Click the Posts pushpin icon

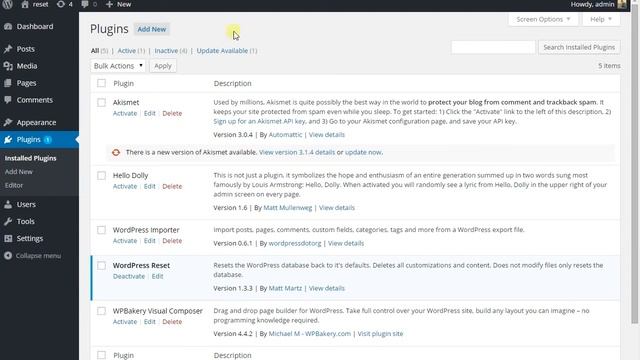(x=8, y=49)
